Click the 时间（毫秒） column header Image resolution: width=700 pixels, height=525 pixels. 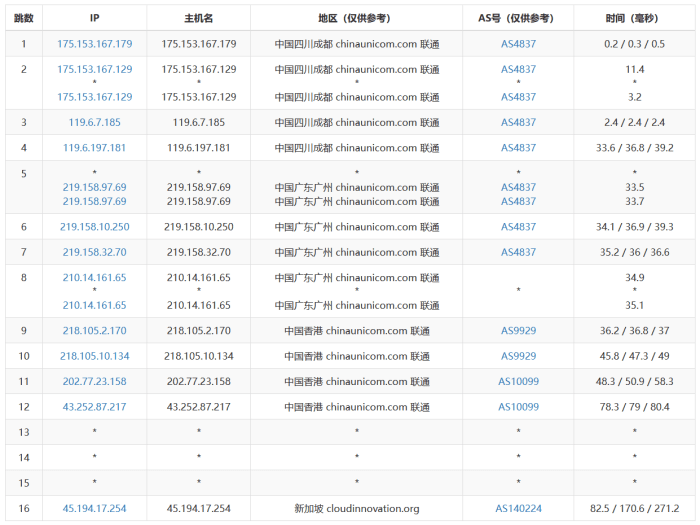tap(634, 18)
